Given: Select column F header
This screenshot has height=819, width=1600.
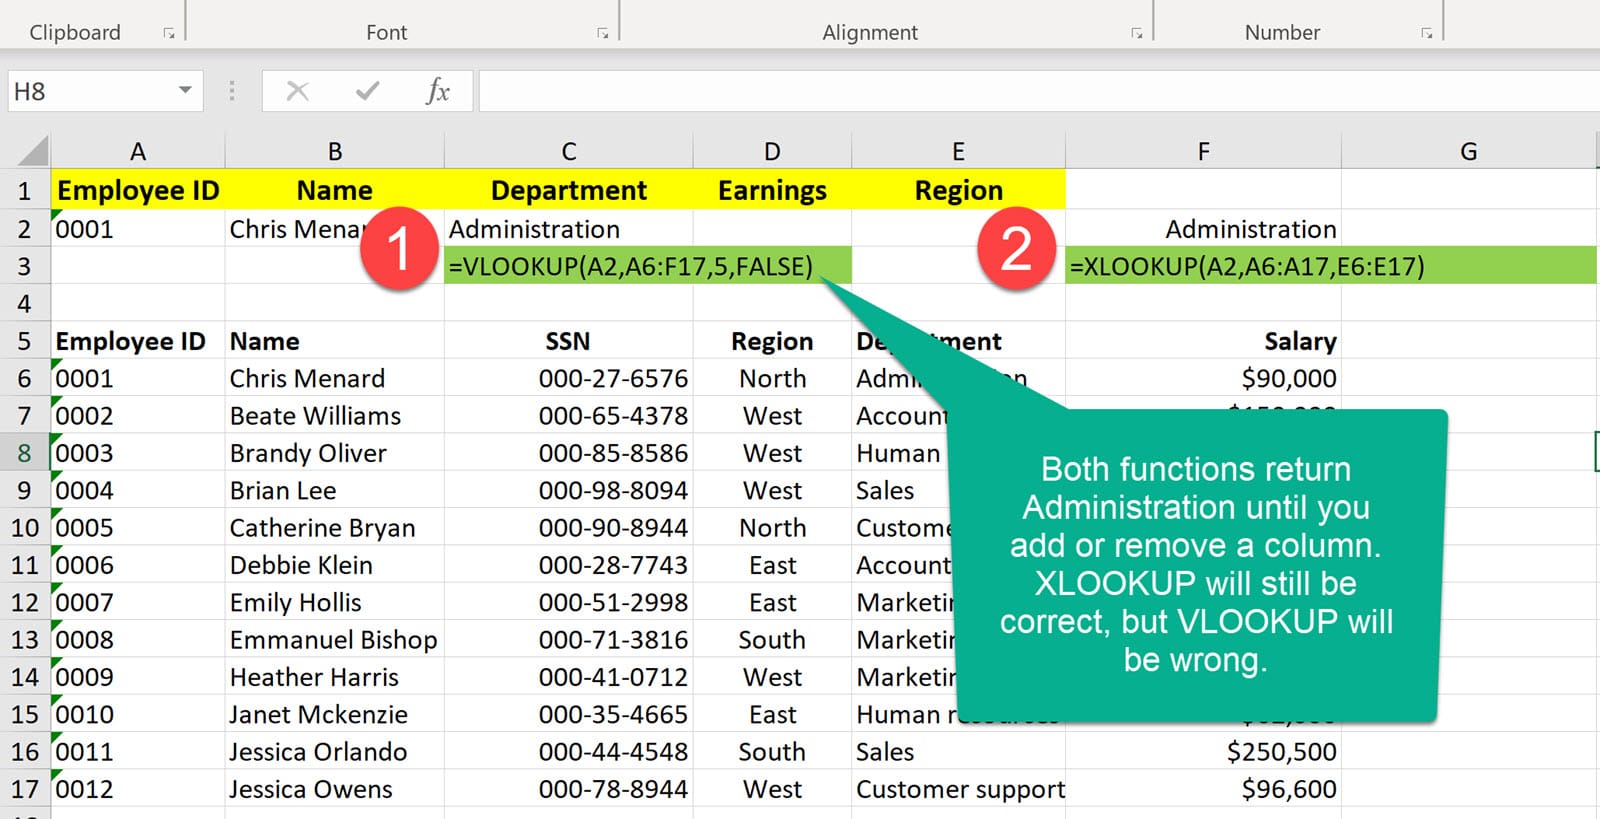Looking at the screenshot, I should (x=1203, y=151).
